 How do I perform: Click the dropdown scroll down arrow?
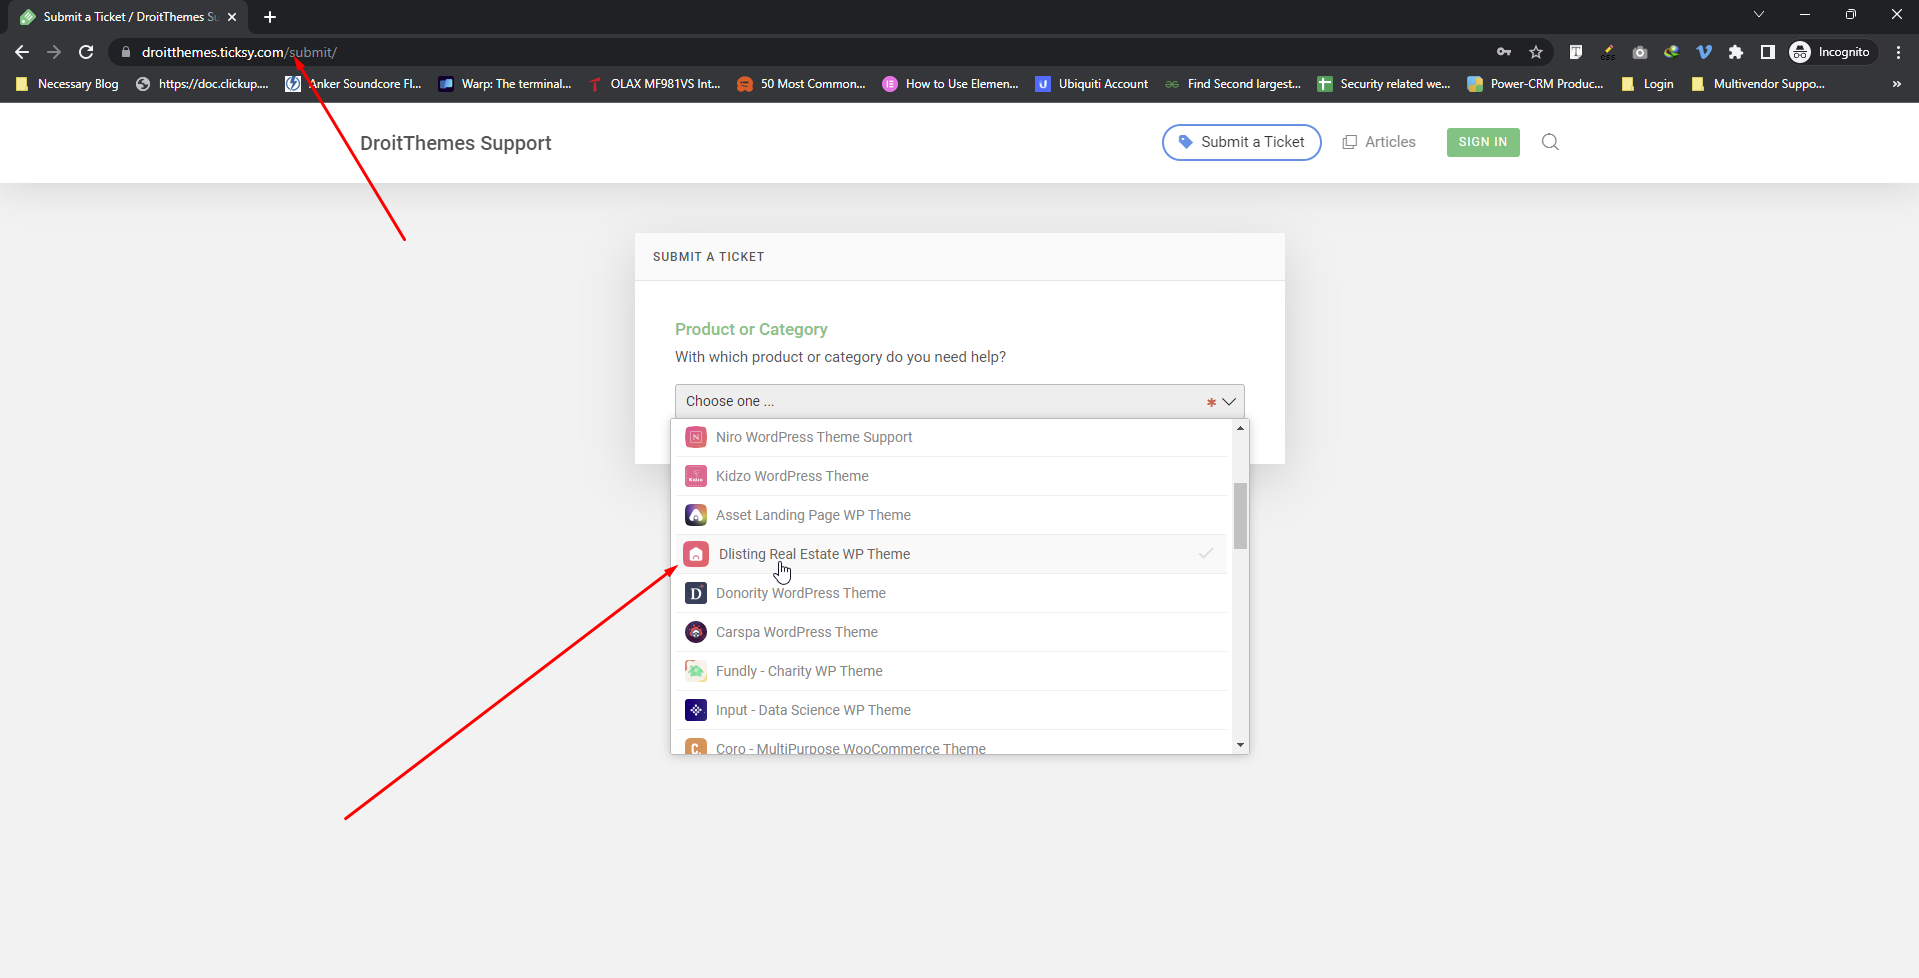(x=1240, y=745)
